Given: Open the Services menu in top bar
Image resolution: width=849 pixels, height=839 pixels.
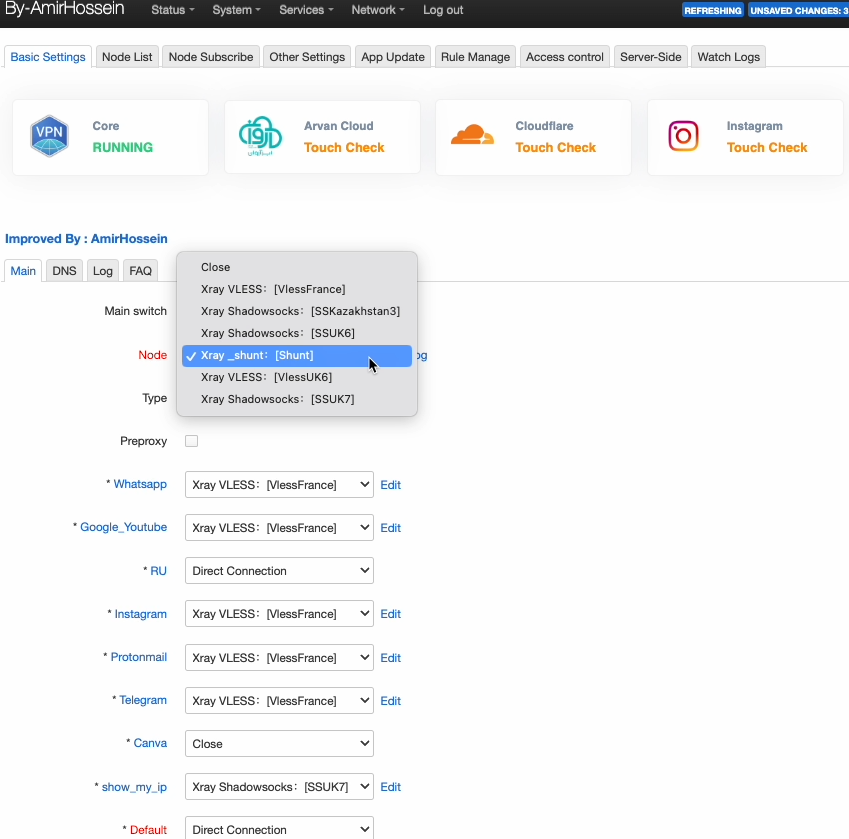Looking at the screenshot, I should click(x=306, y=10).
